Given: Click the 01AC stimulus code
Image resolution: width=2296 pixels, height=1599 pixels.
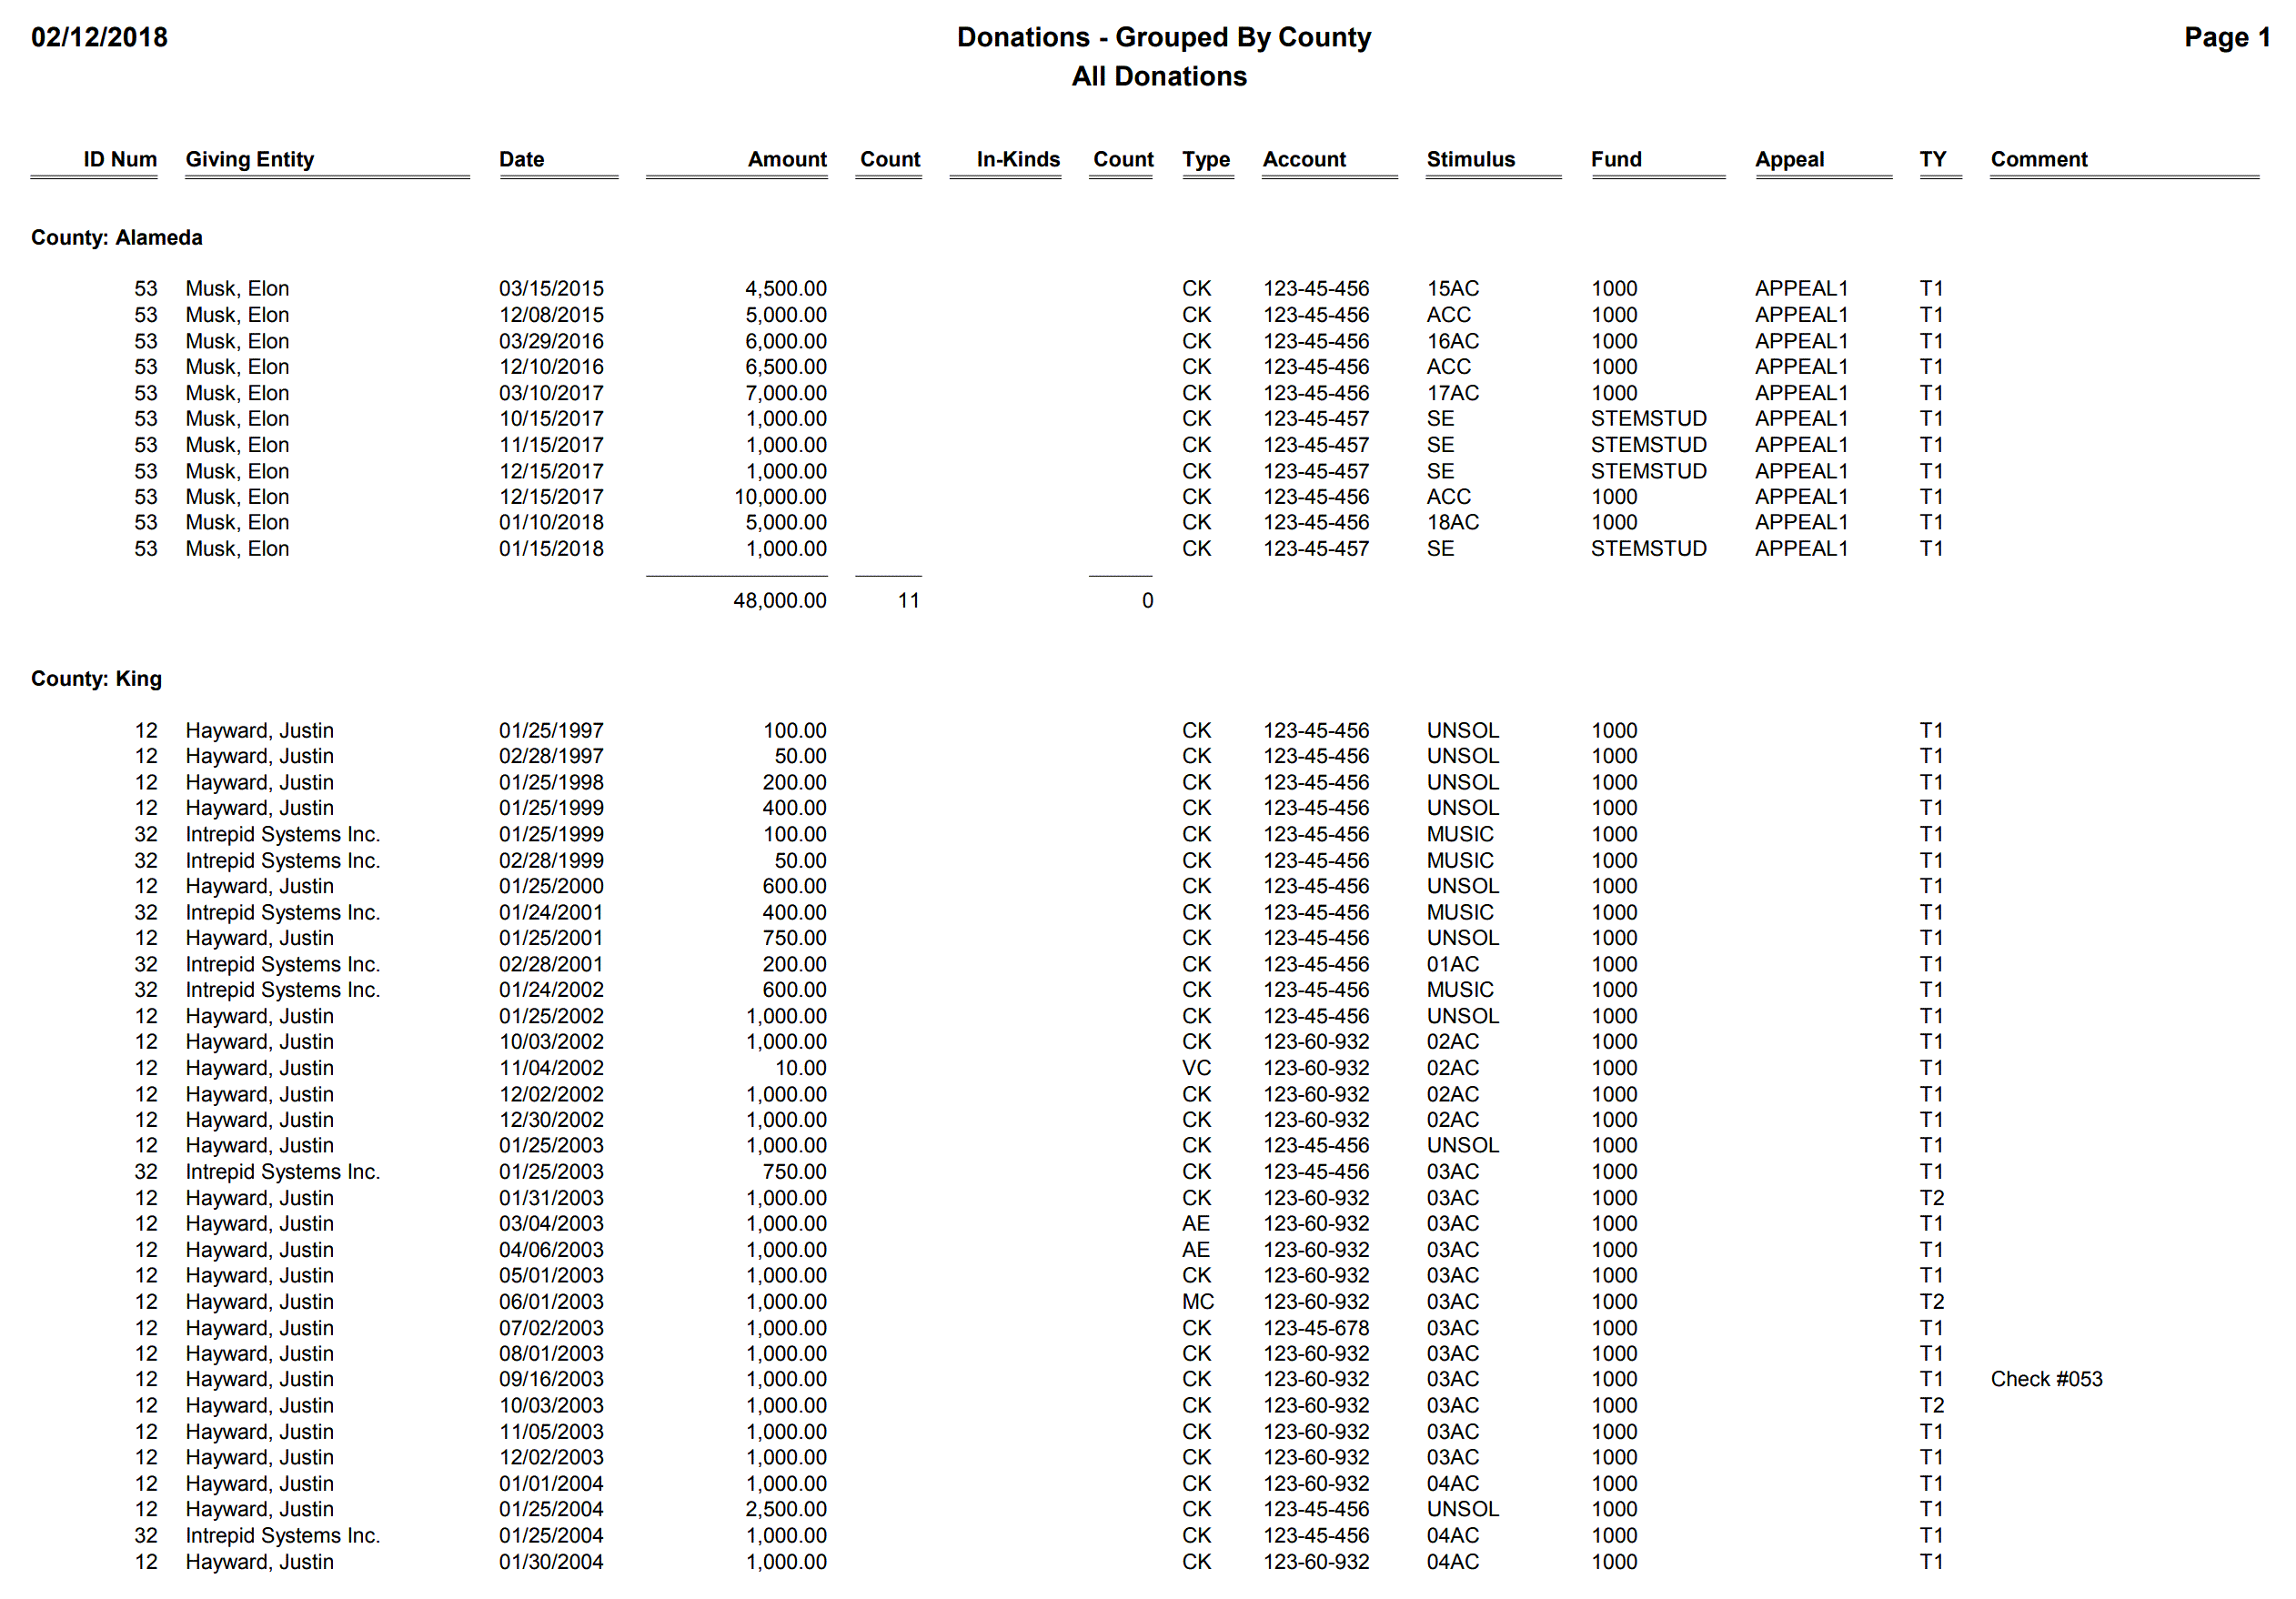Looking at the screenshot, I should click(x=1453, y=965).
